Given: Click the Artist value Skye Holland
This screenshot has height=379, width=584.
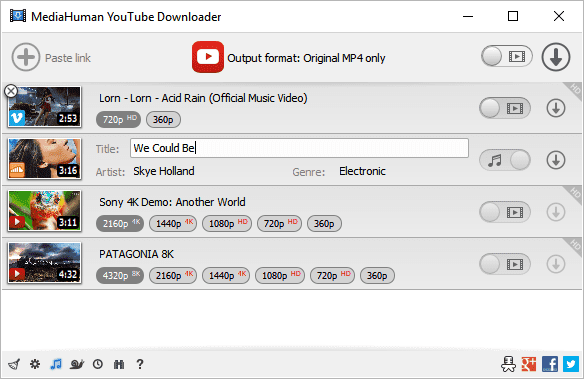Looking at the screenshot, I should pos(164,171).
